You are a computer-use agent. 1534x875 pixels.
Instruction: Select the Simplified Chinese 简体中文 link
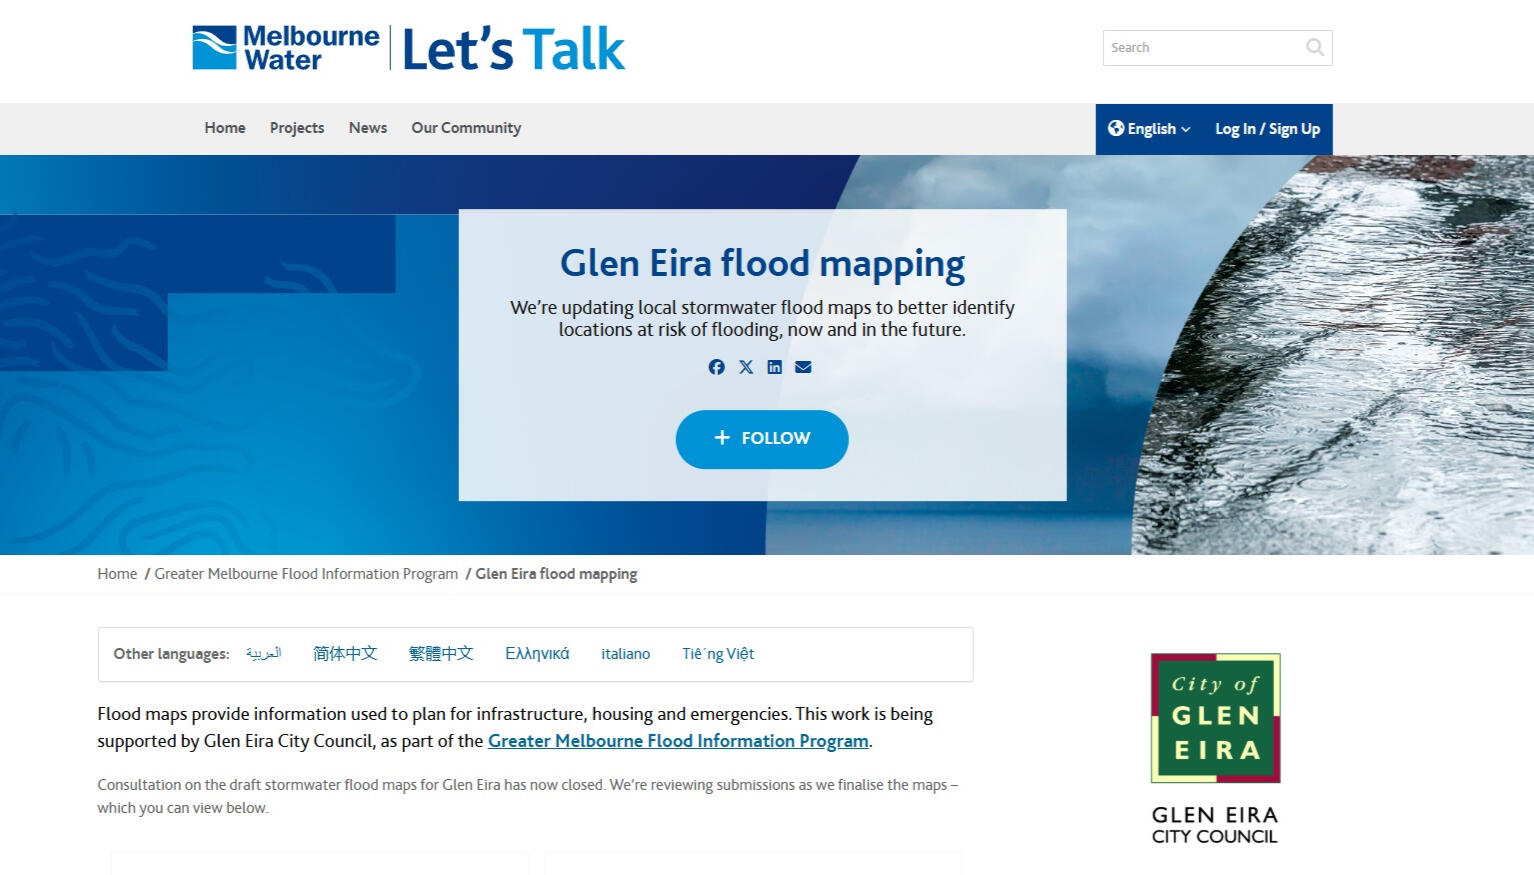(x=345, y=653)
